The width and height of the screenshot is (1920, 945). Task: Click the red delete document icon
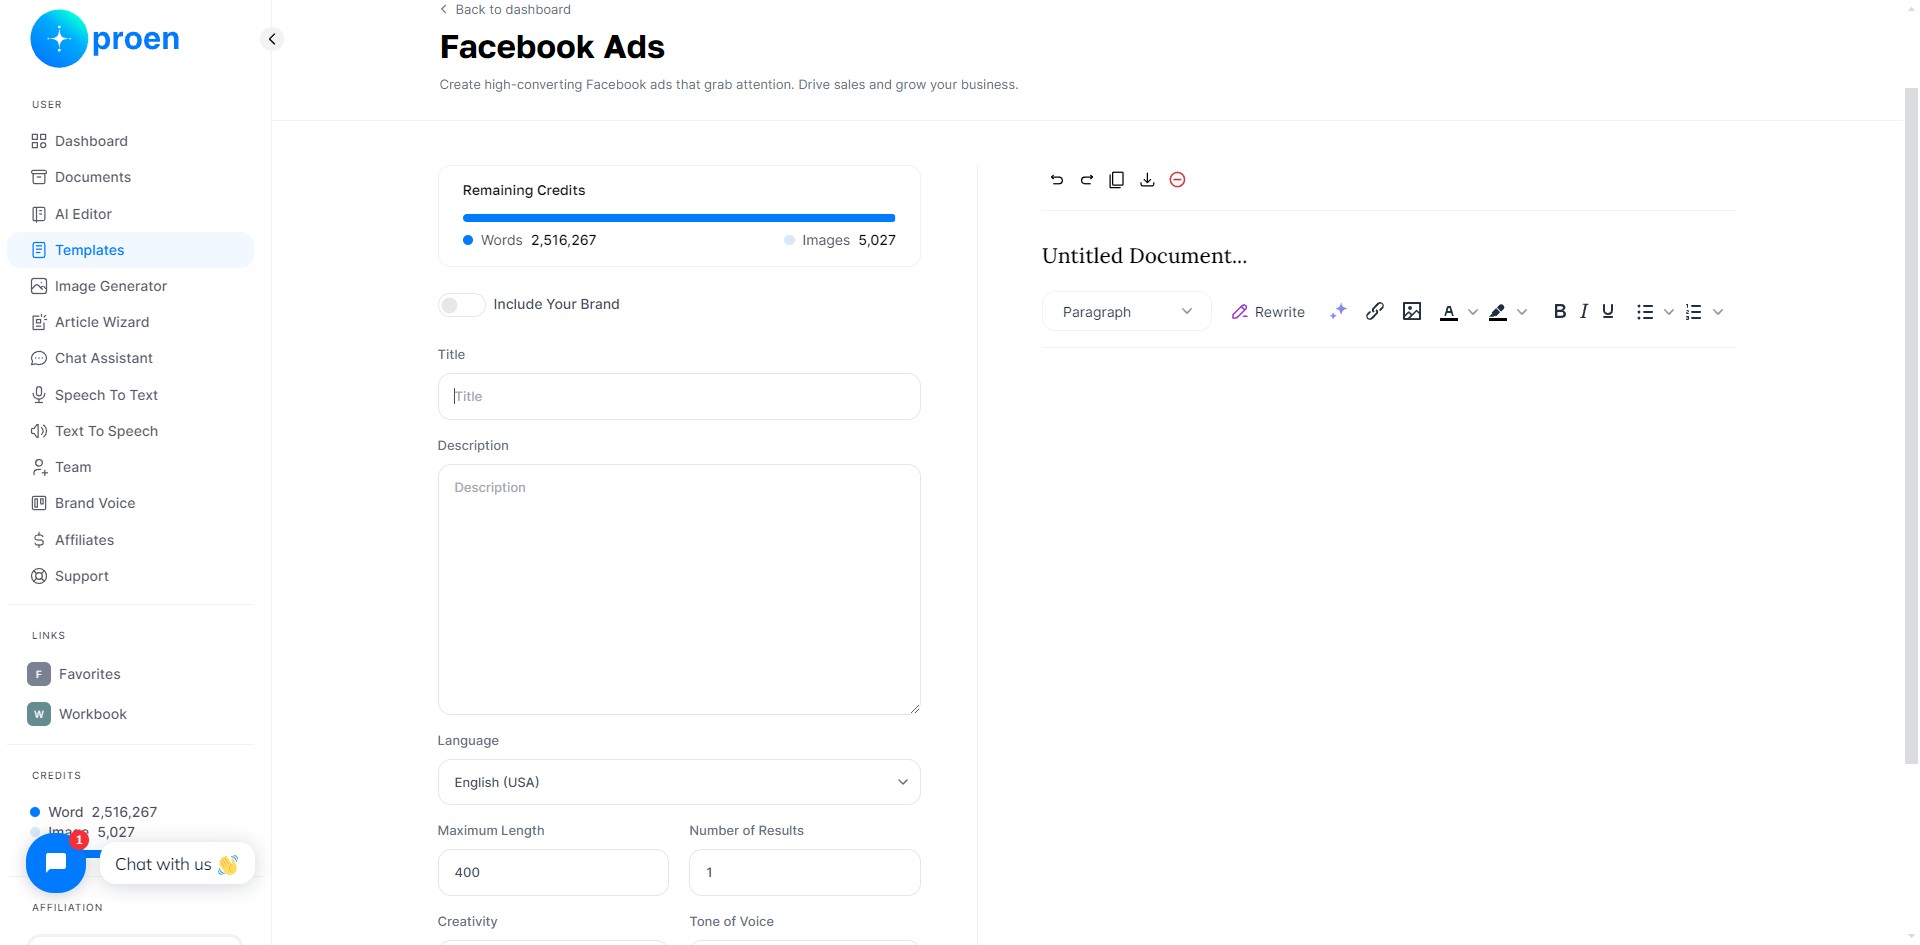[1178, 180]
